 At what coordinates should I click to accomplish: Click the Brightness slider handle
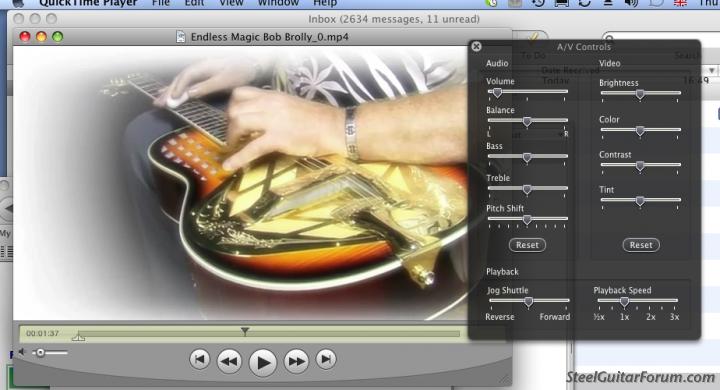tap(640, 94)
